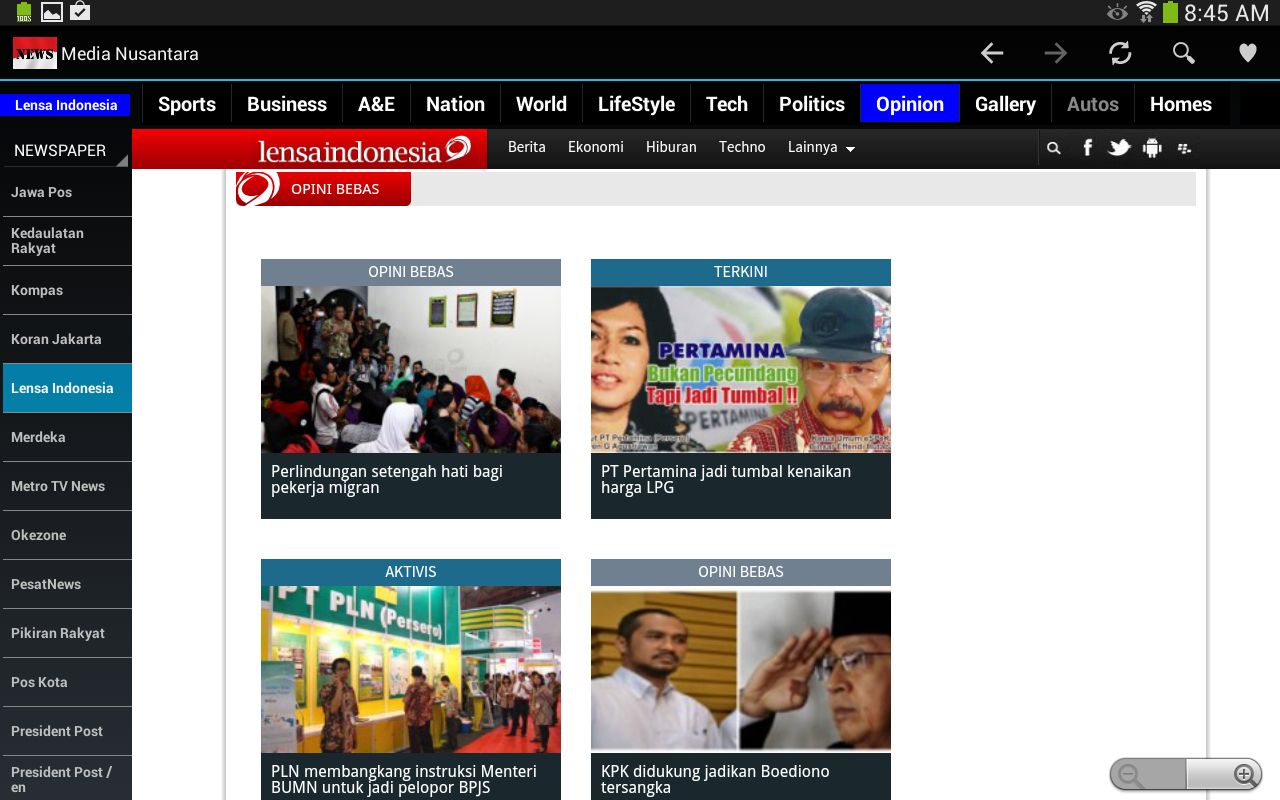Zoom in with the plus magnifier button

pyautogui.click(x=1243, y=774)
